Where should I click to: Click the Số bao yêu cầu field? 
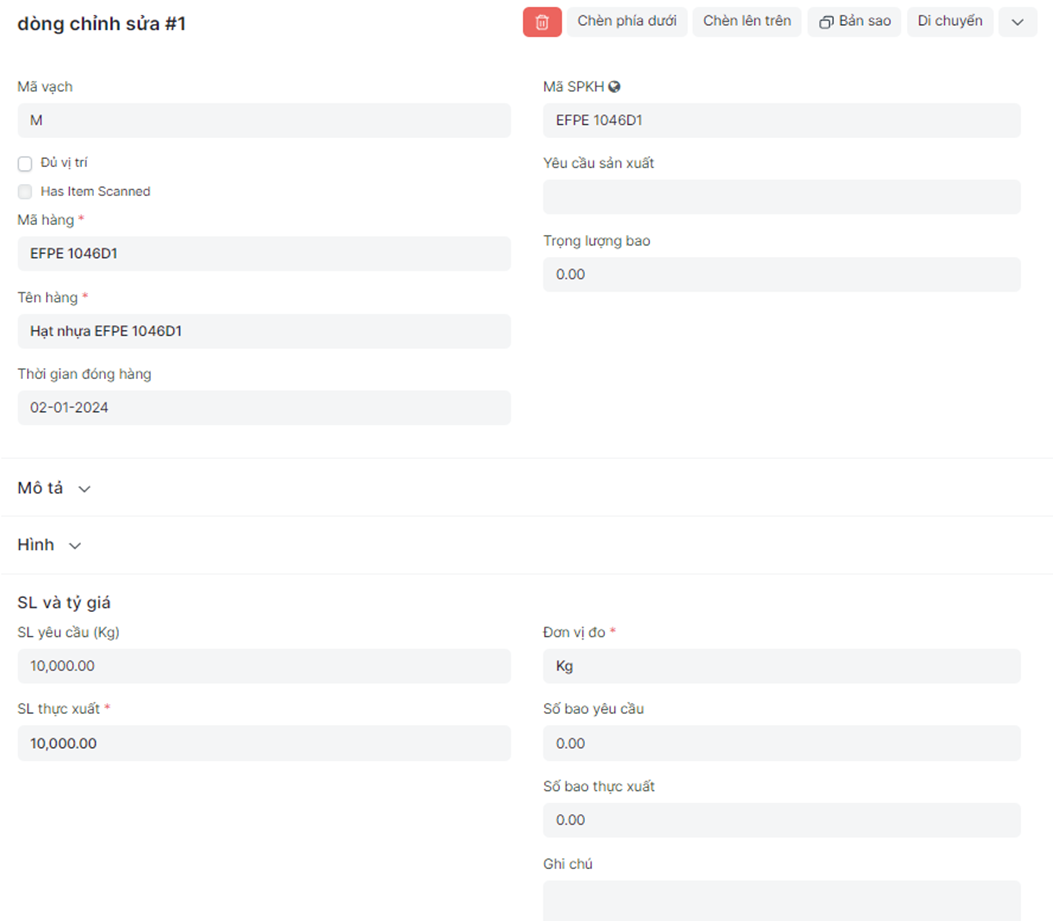(781, 744)
